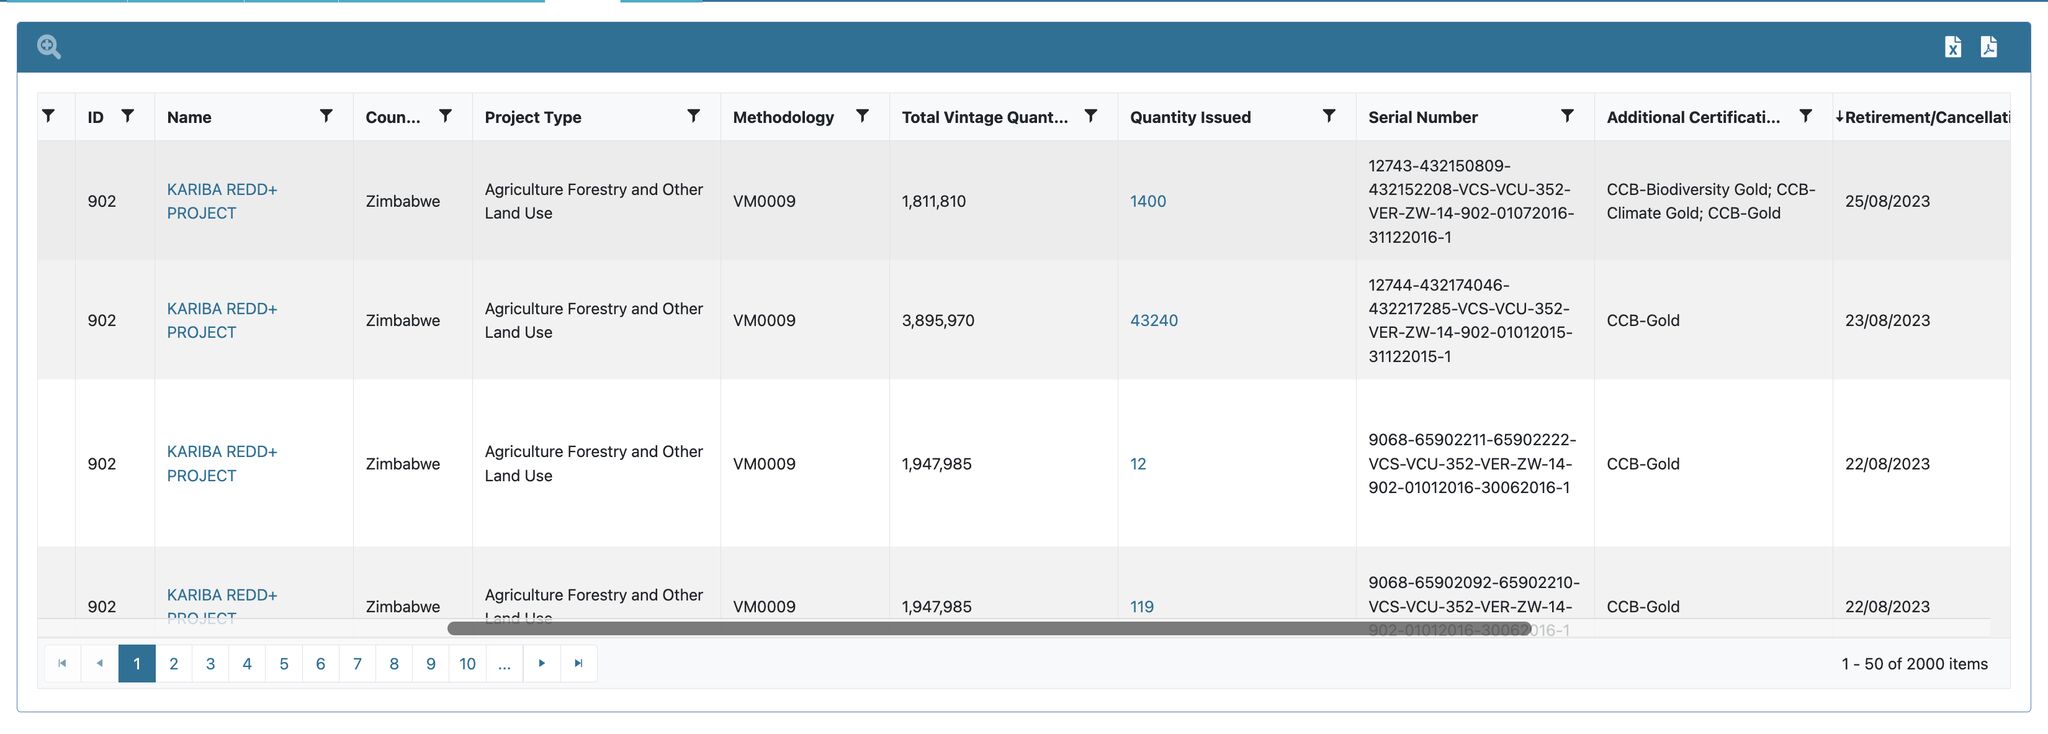The height and width of the screenshot is (734, 2048).
Task: Open filter for Serial Number column
Action: (x=1568, y=116)
